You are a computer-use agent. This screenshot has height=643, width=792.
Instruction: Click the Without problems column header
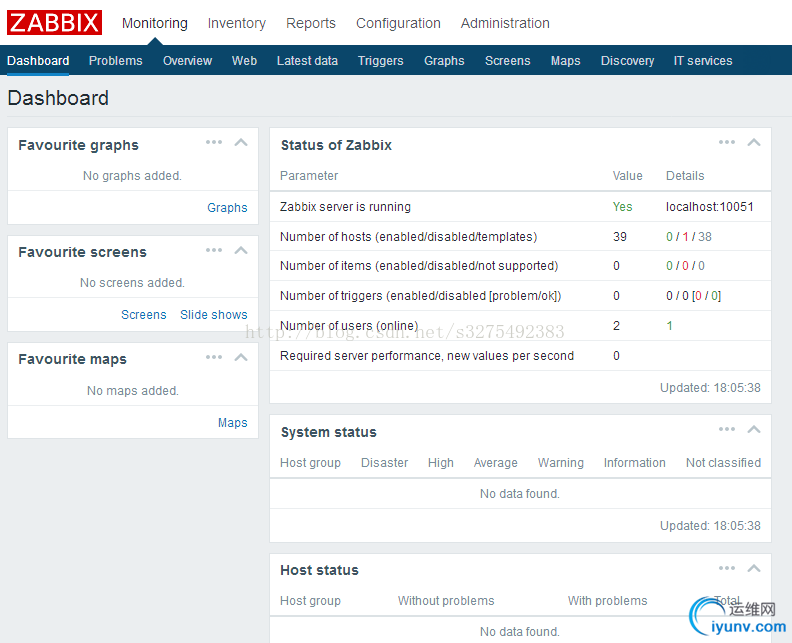pos(446,601)
